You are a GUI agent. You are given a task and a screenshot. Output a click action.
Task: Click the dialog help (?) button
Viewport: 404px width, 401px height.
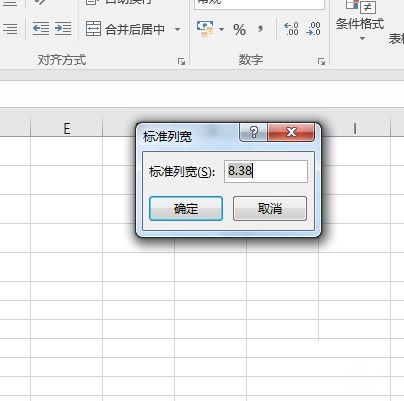click(x=253, y=132)
